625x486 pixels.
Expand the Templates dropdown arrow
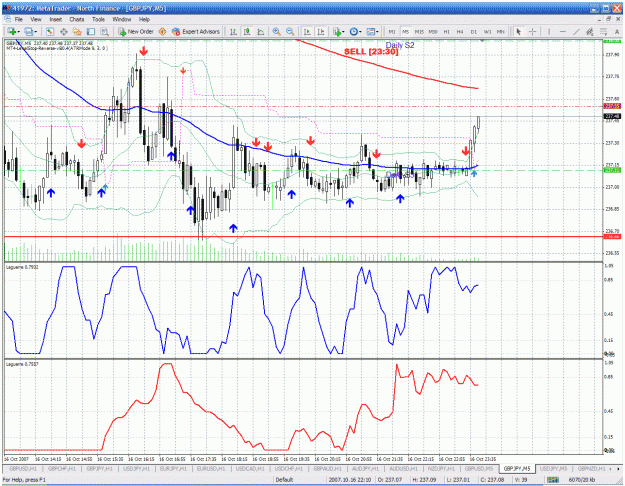(377, 31)
